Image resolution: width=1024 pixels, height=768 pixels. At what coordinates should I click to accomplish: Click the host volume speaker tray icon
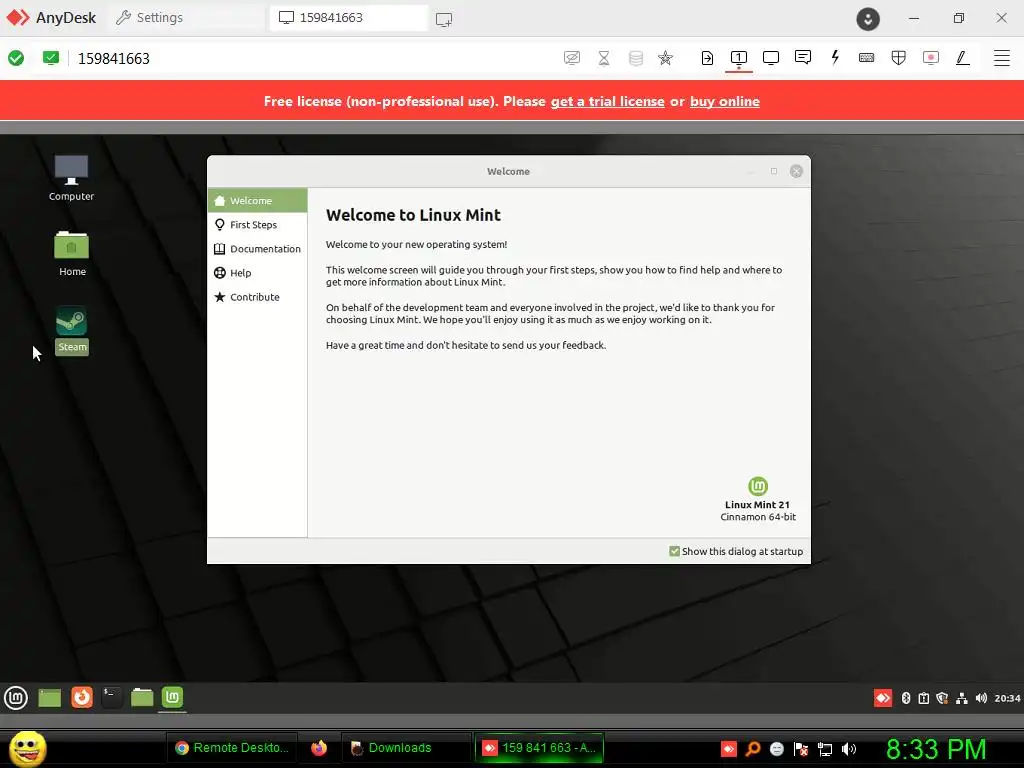(x=849, y=748)
